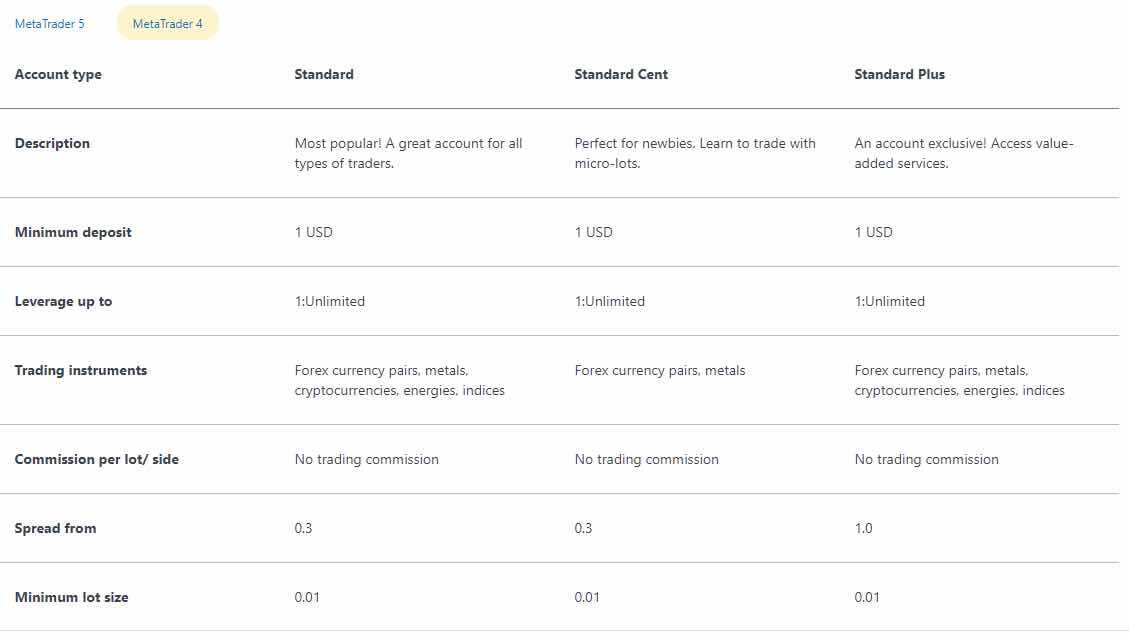Image resolution: width=1129 pixels, height=636 pixels.
Task: Click the Spread from row label
Action: click(55, 528)
